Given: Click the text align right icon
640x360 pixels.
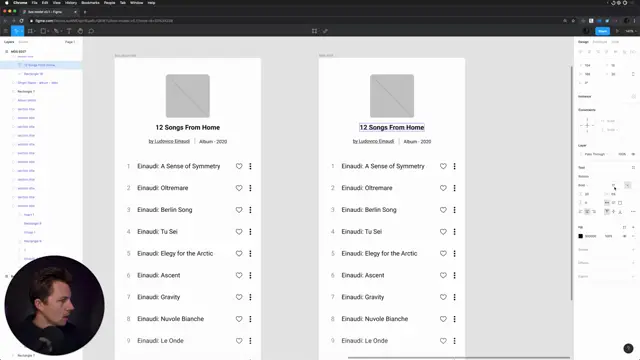Looking at the screenshot, I should (x=594, y=211).
